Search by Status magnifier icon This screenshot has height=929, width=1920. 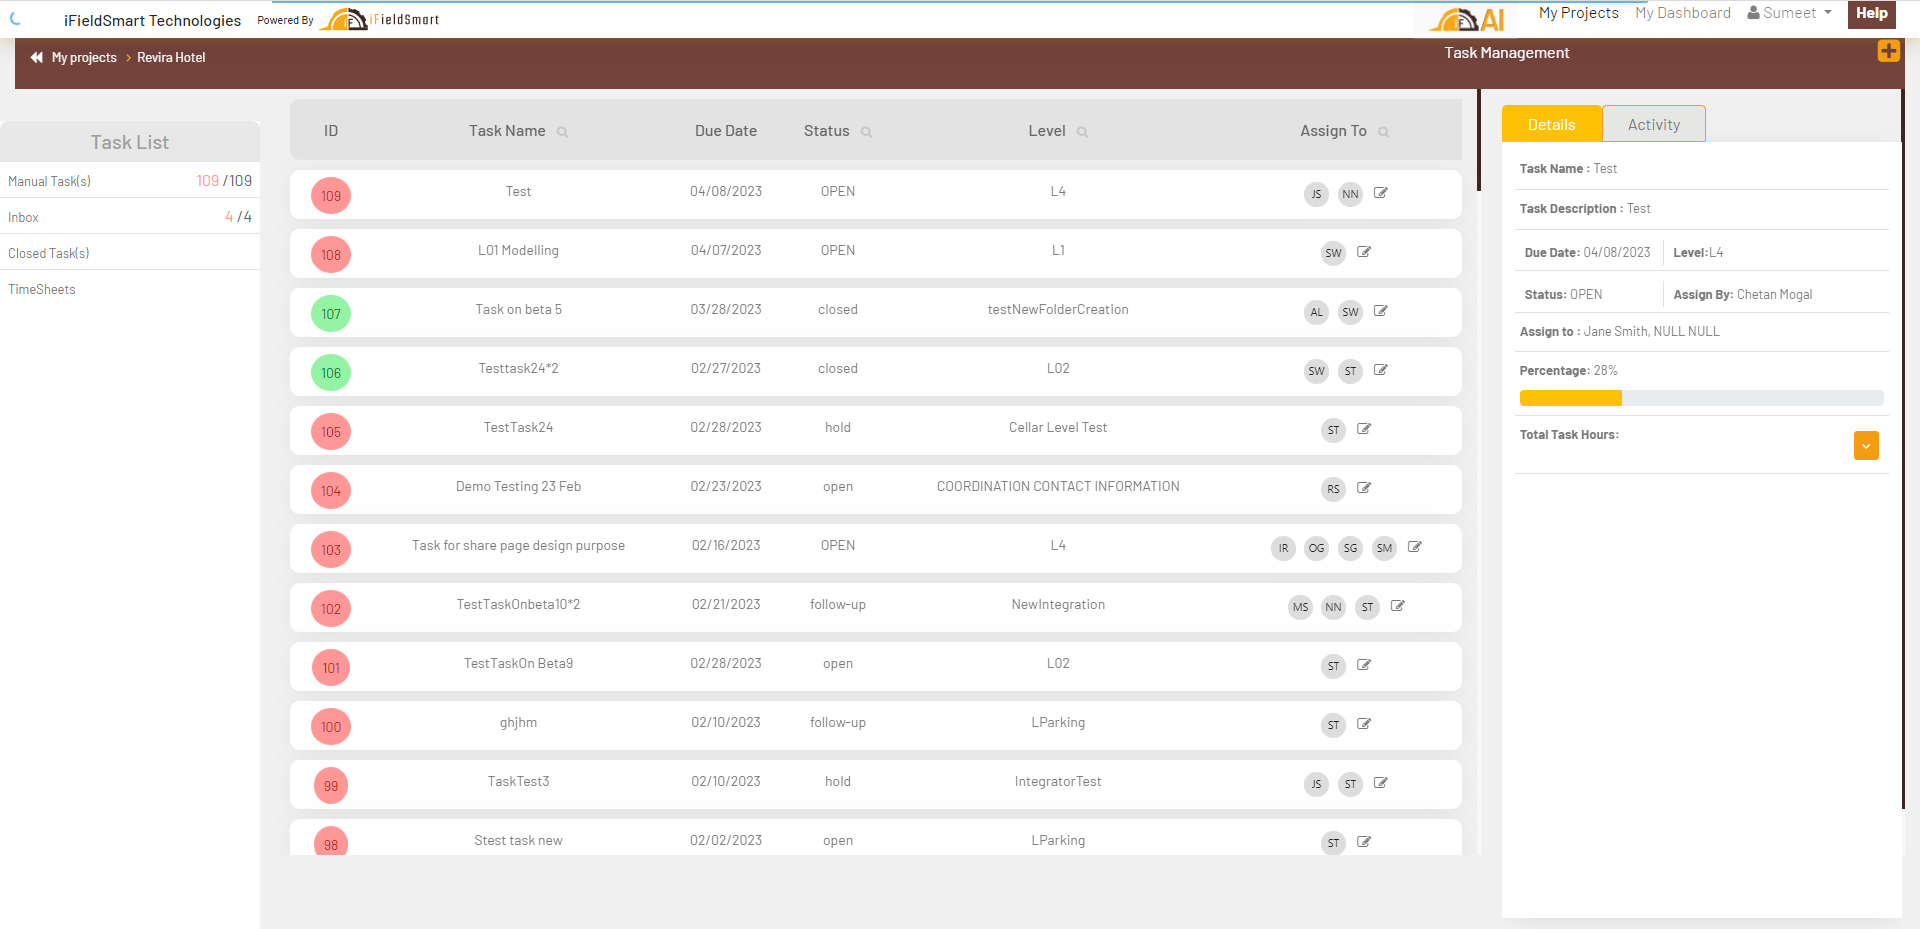coord(866,132)
